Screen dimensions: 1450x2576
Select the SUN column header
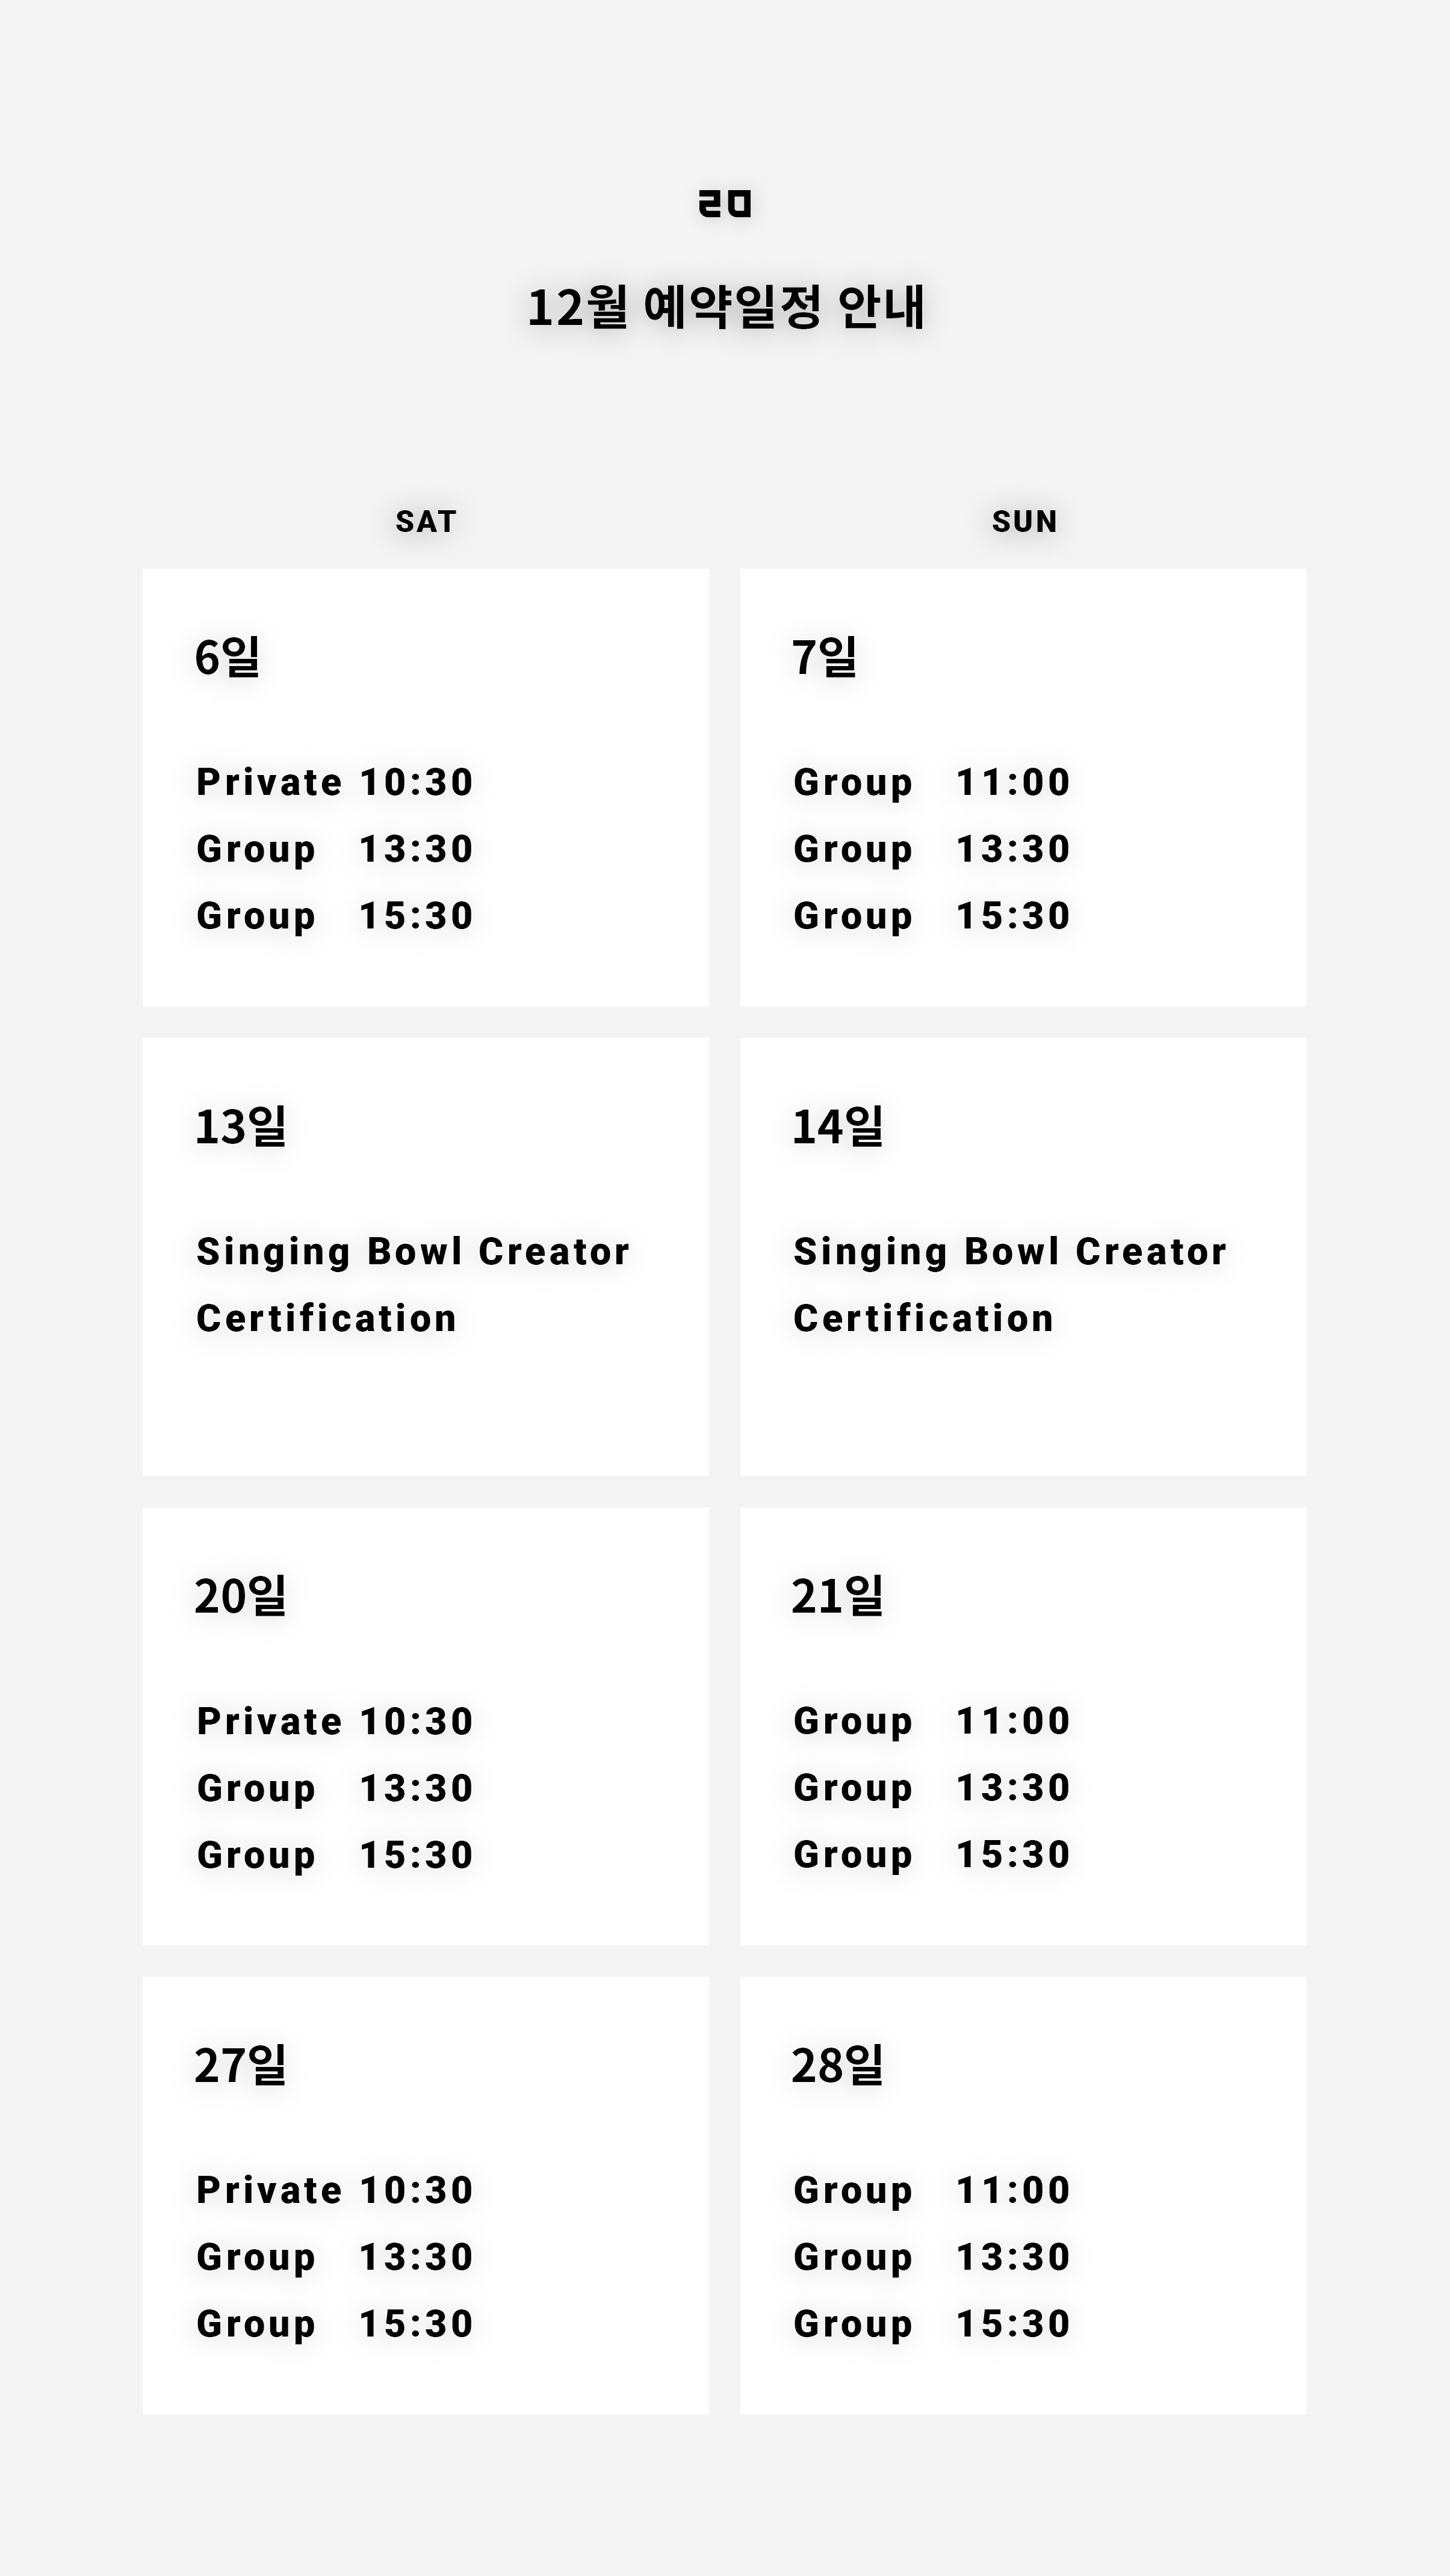[x=1024, y=522]
